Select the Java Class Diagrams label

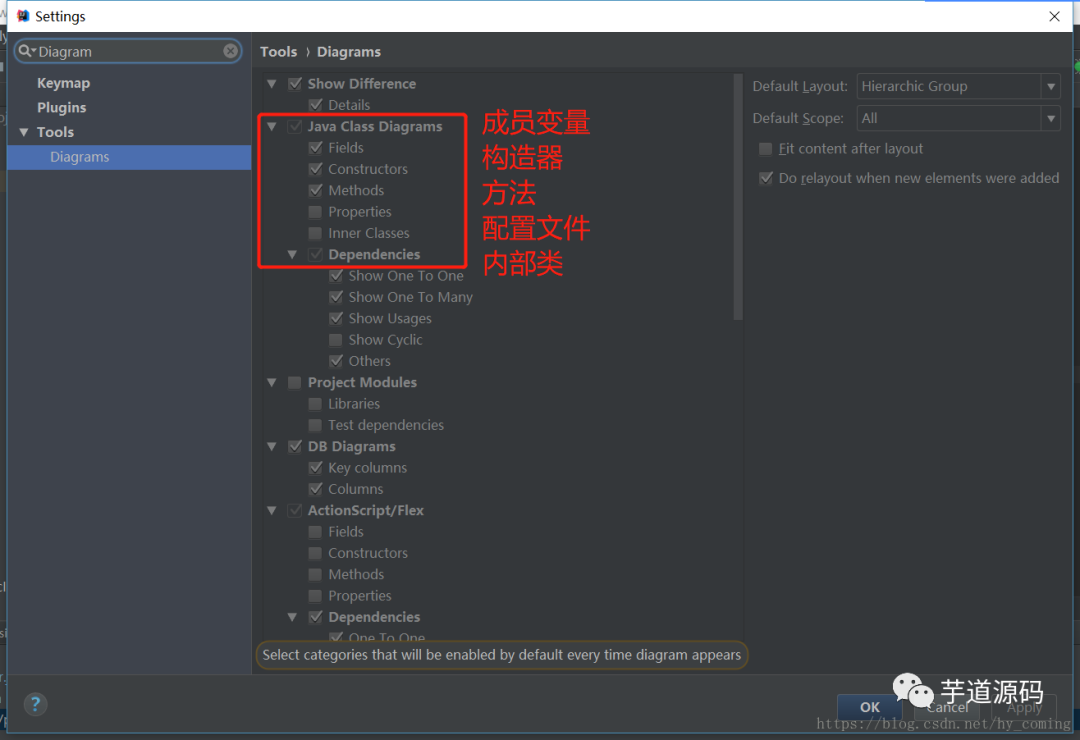[x=375, y=127]
